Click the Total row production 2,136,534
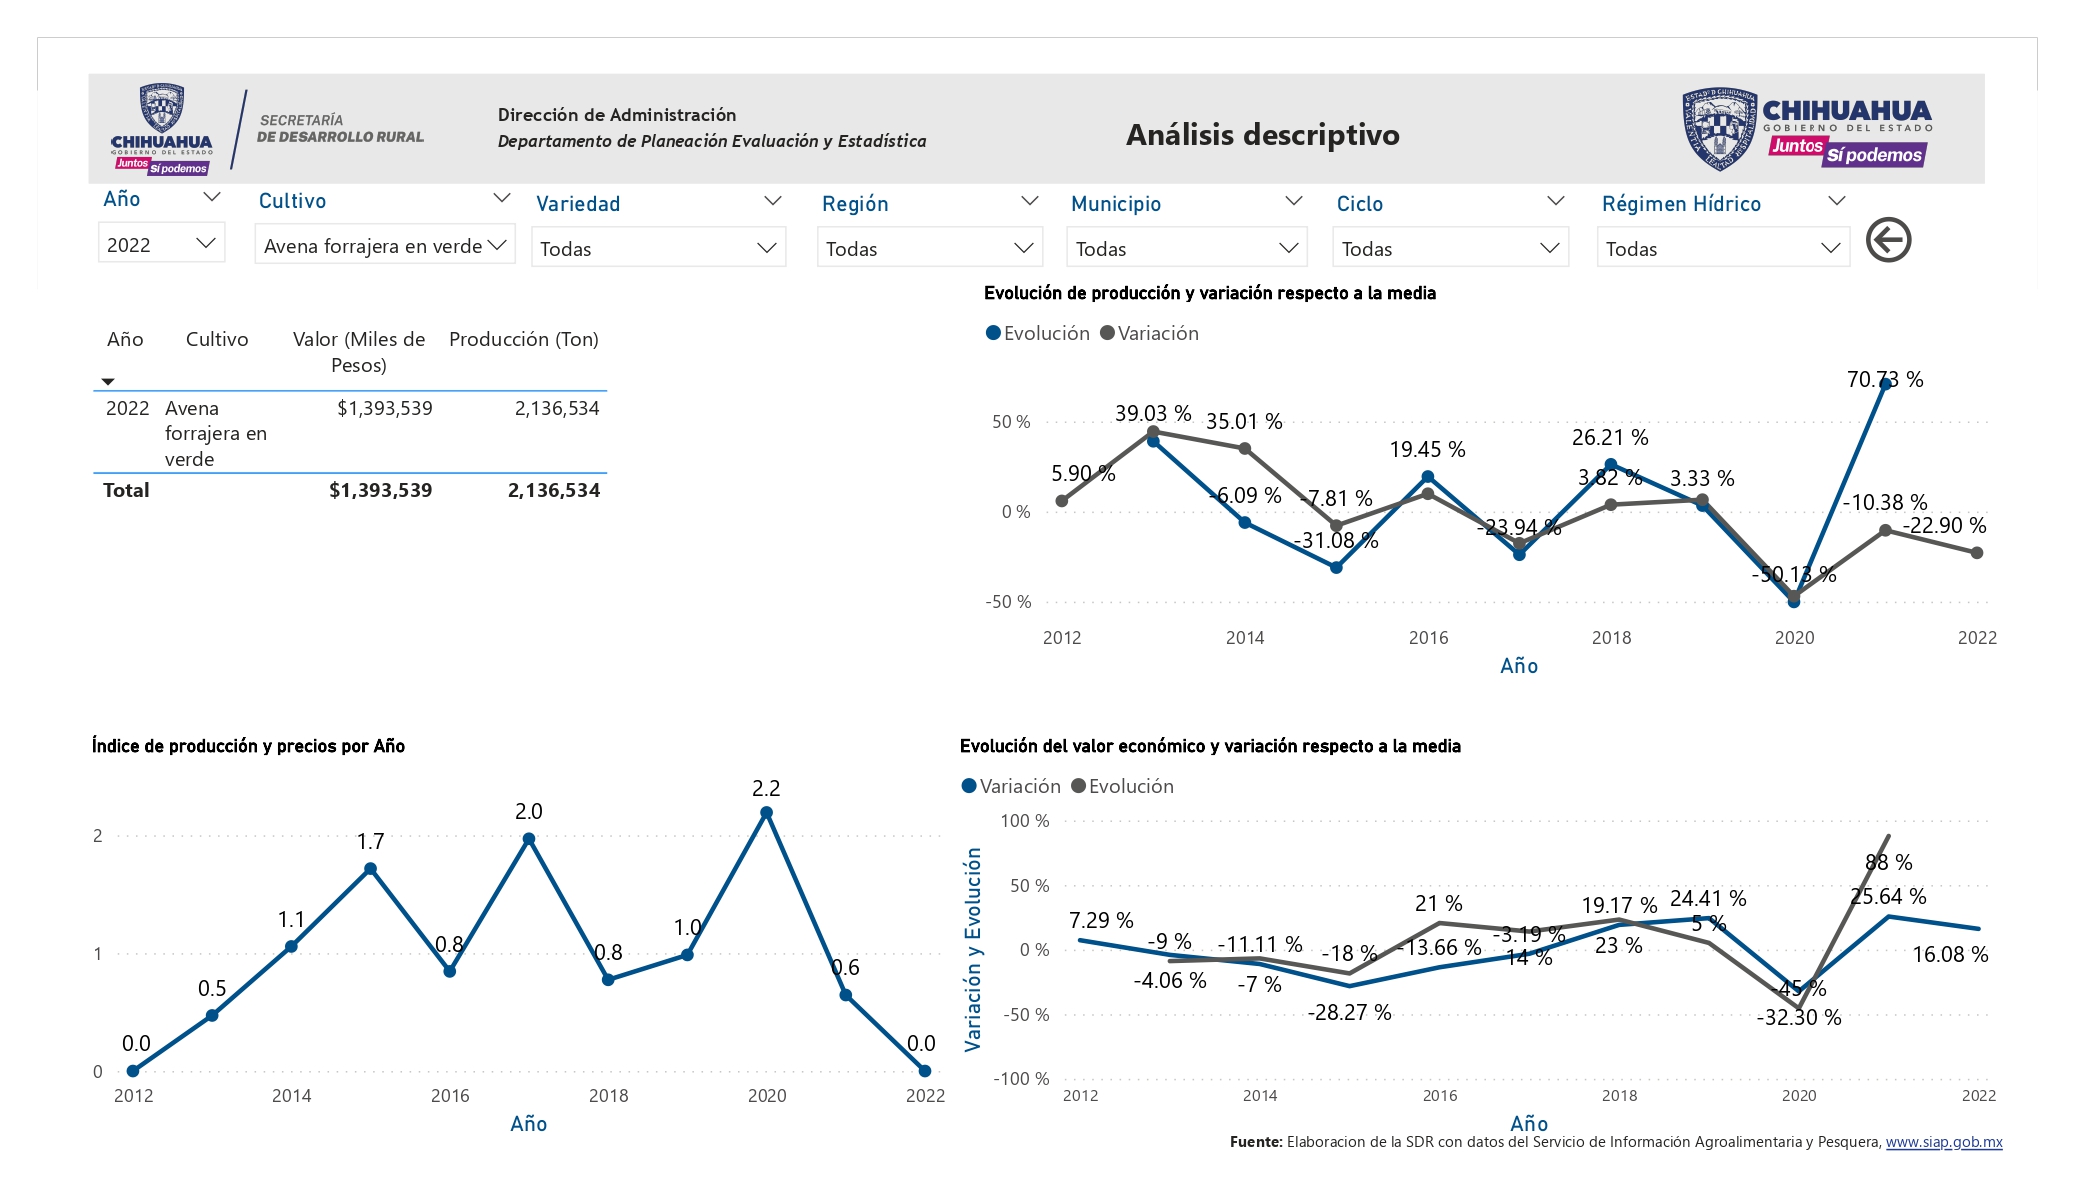 pyautogui.click(x=554, y=490)
